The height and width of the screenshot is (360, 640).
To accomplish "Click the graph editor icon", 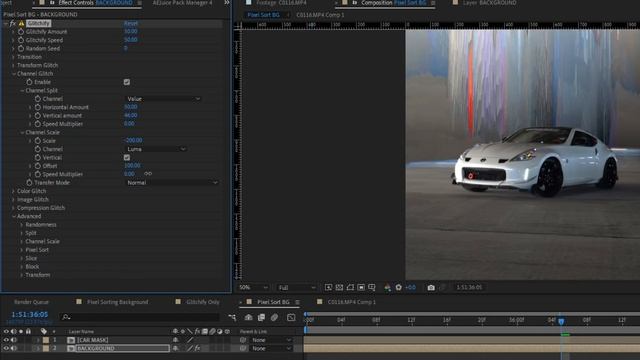I will pos(291,317).
